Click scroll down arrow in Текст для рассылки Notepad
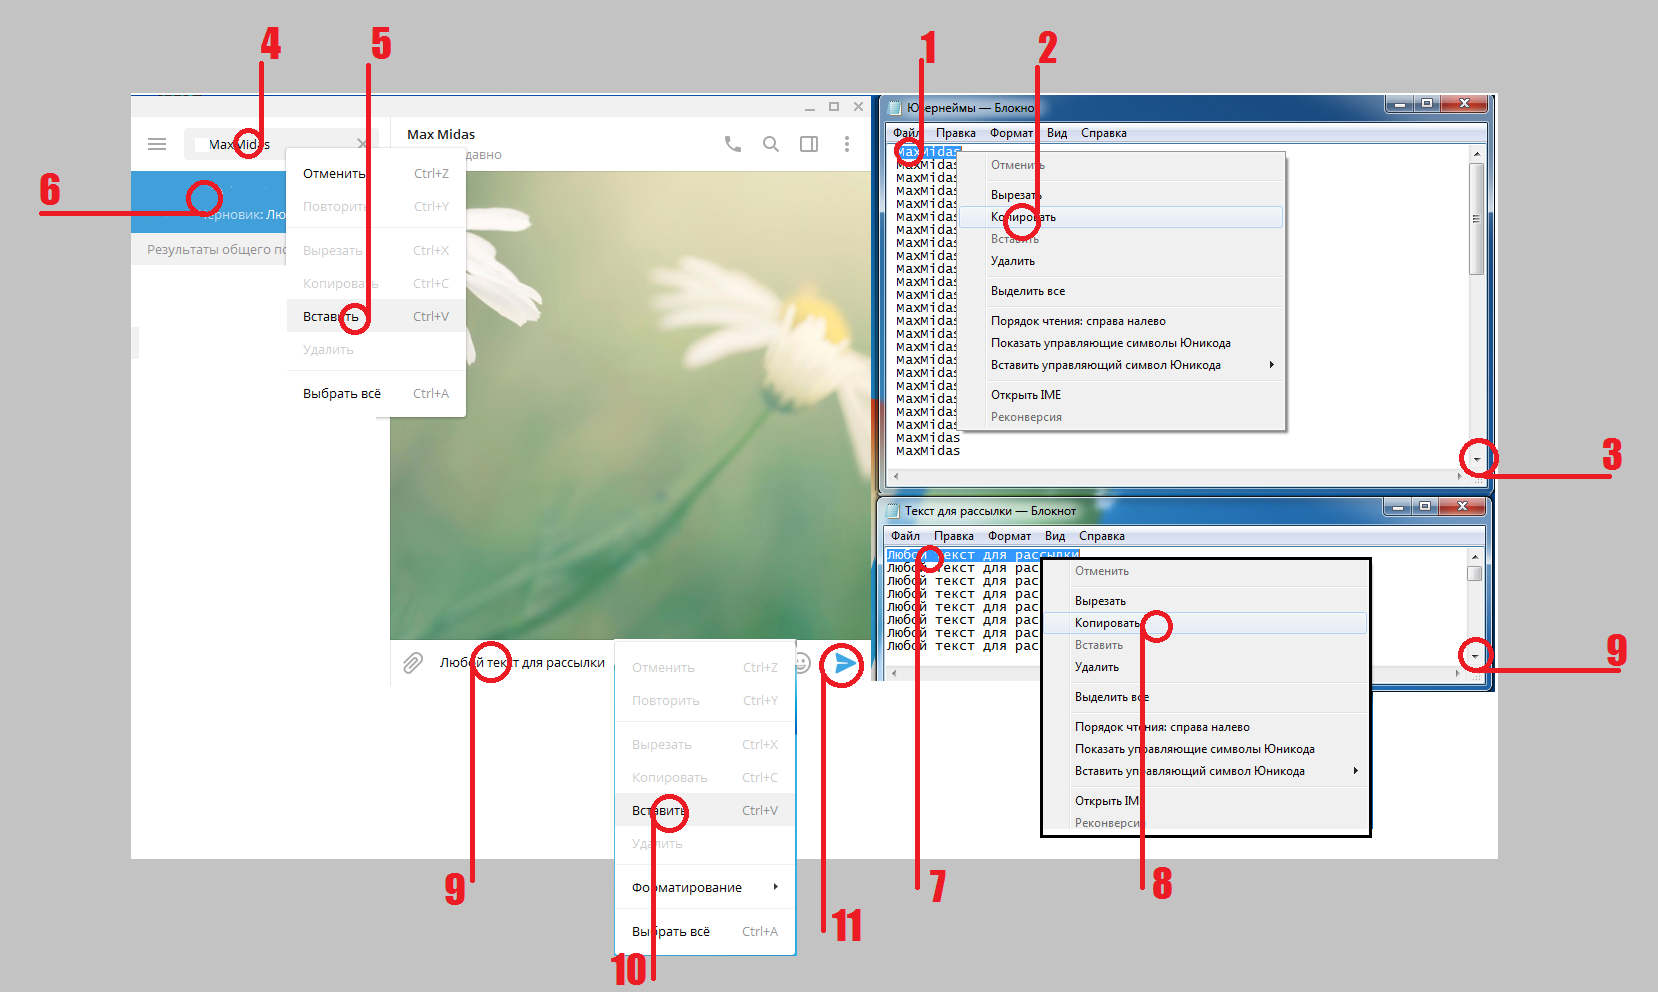The height and width of the screenshot is (992, 1658). click(1475, 657)
